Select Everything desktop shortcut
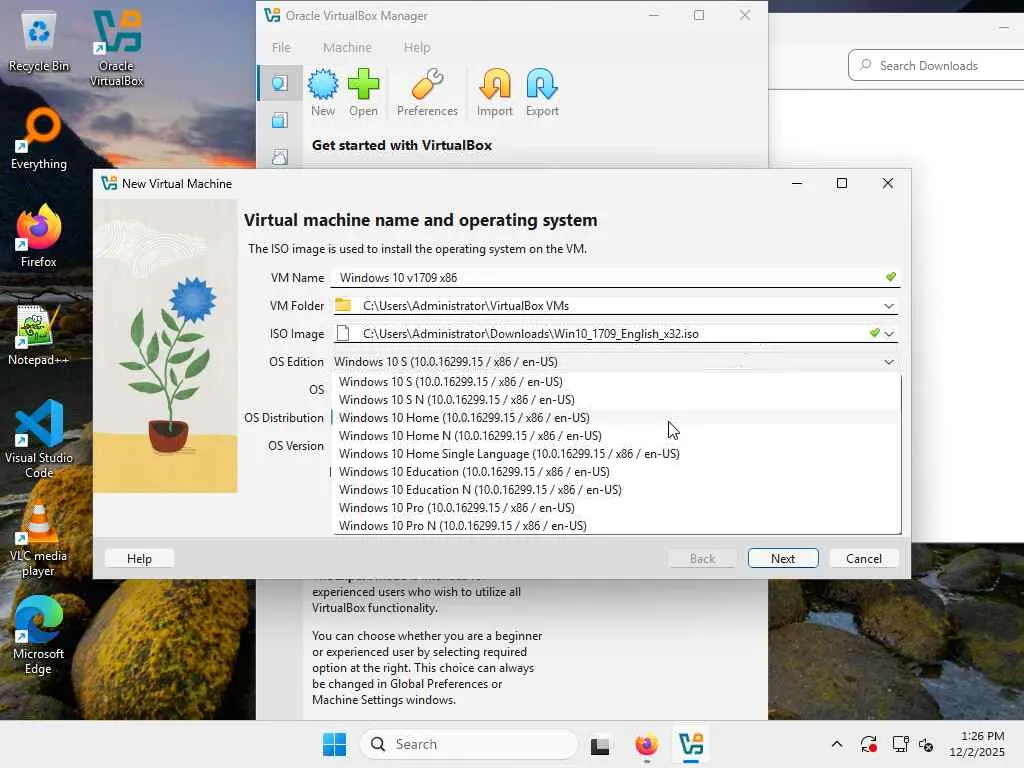Image resolution: width=1024 pixels, height=768 pixels. pyautogui.click(x=39, y=139)
